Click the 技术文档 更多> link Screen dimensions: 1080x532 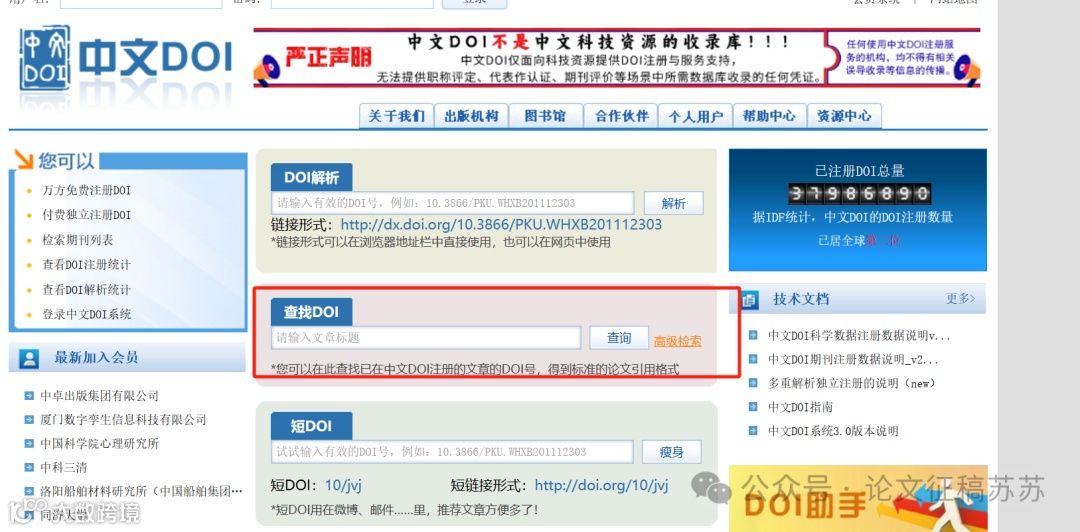(x=961, y=299)
